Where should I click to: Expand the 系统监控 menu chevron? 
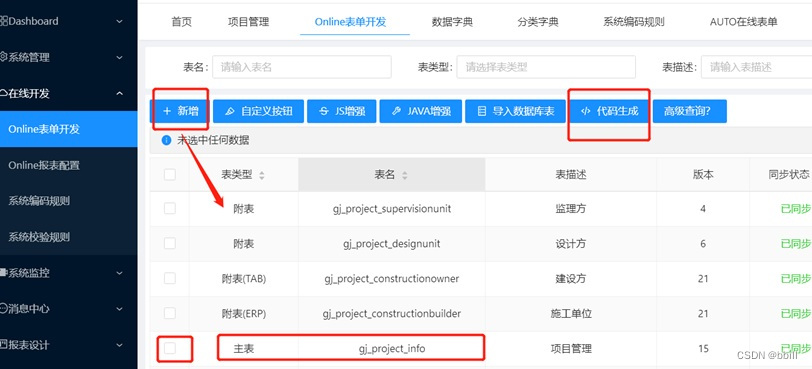(x=120, y=273)
